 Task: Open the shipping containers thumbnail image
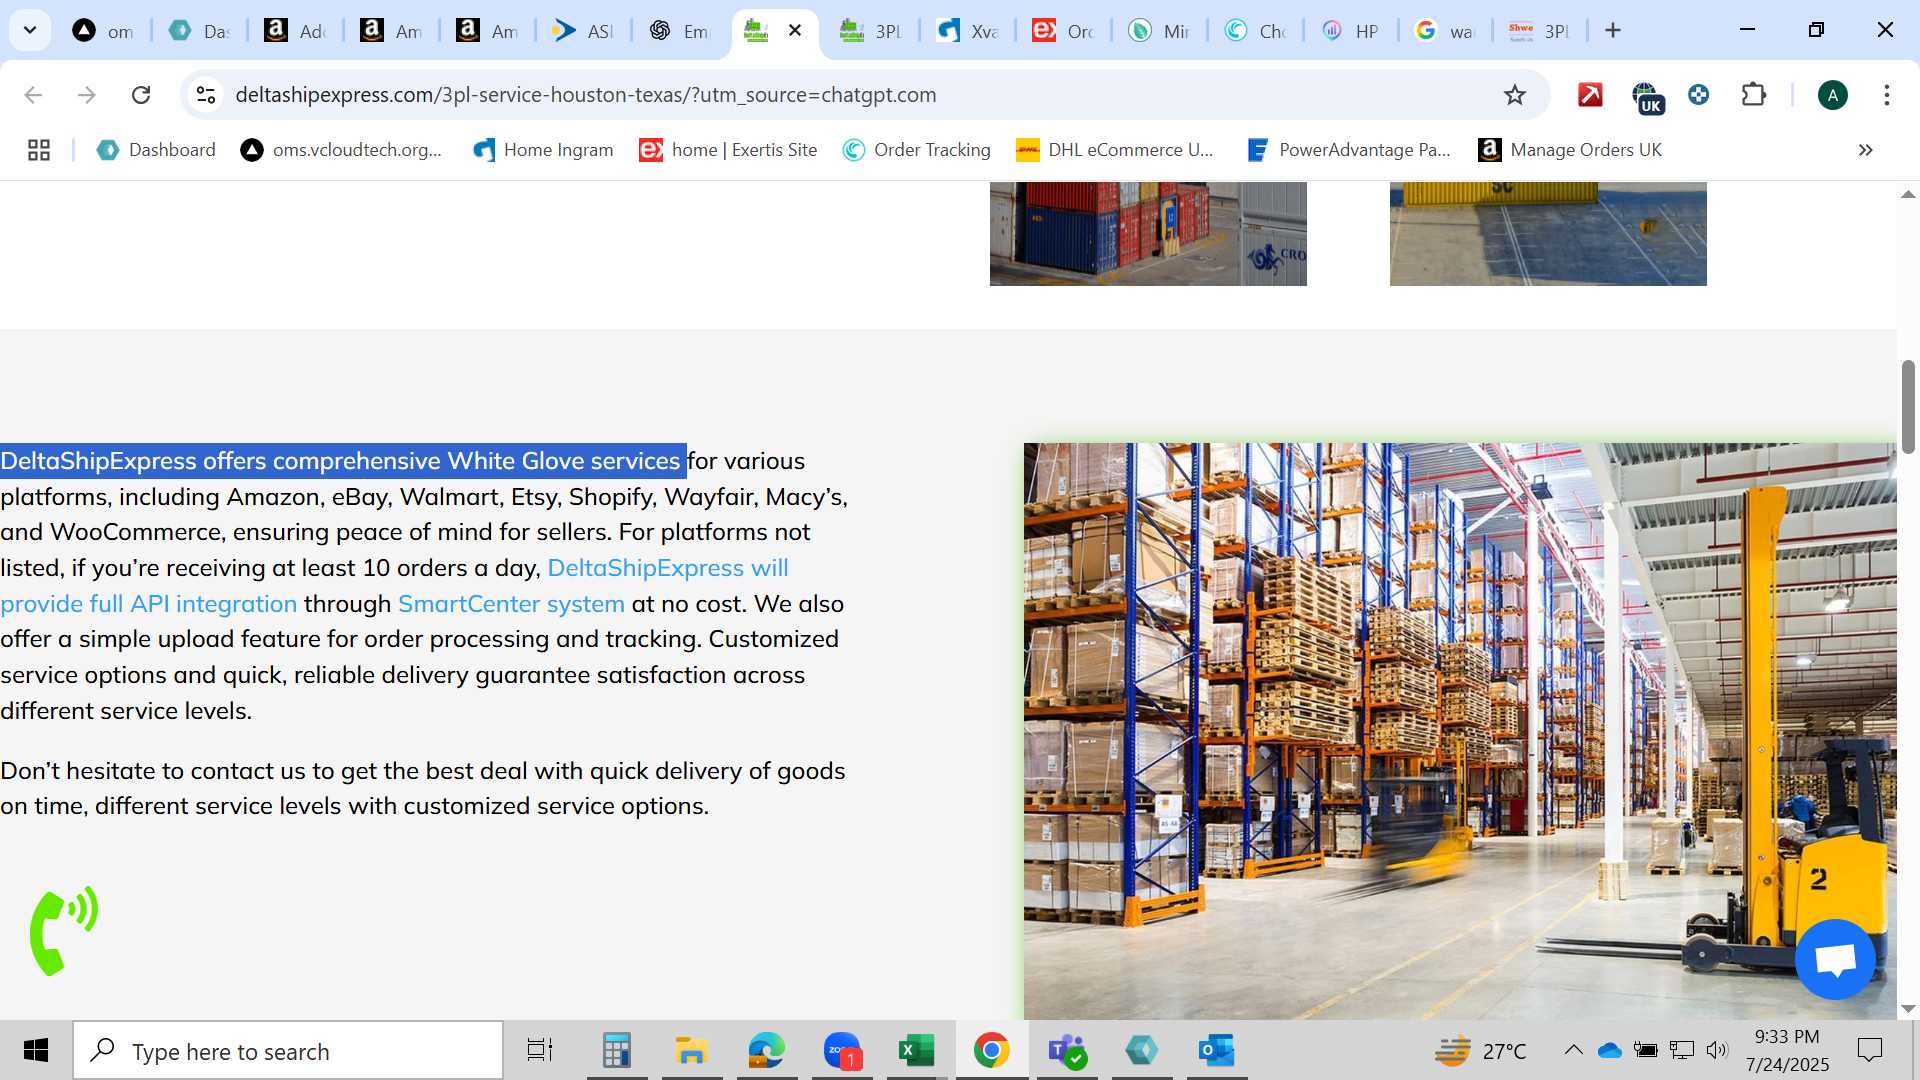(x=1148, y=234)
